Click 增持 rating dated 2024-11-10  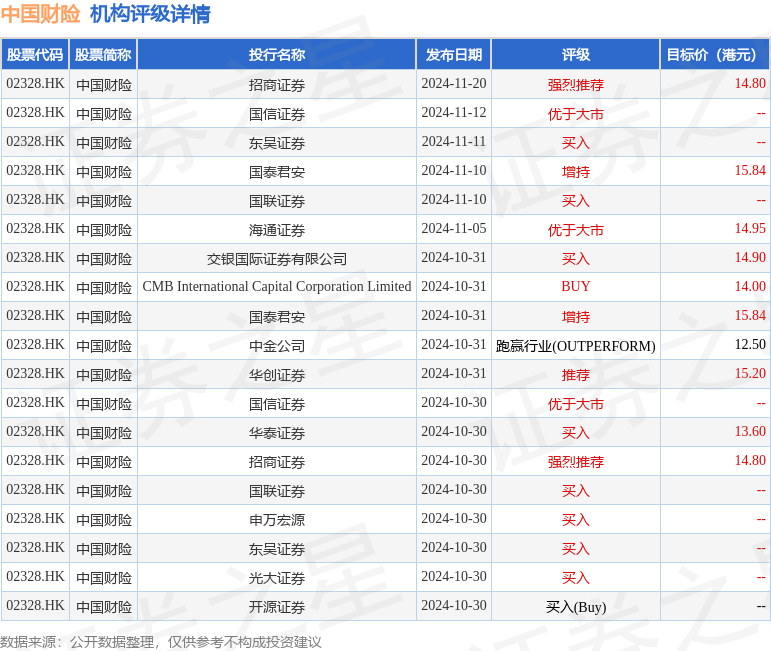click(x=576, y=172)
